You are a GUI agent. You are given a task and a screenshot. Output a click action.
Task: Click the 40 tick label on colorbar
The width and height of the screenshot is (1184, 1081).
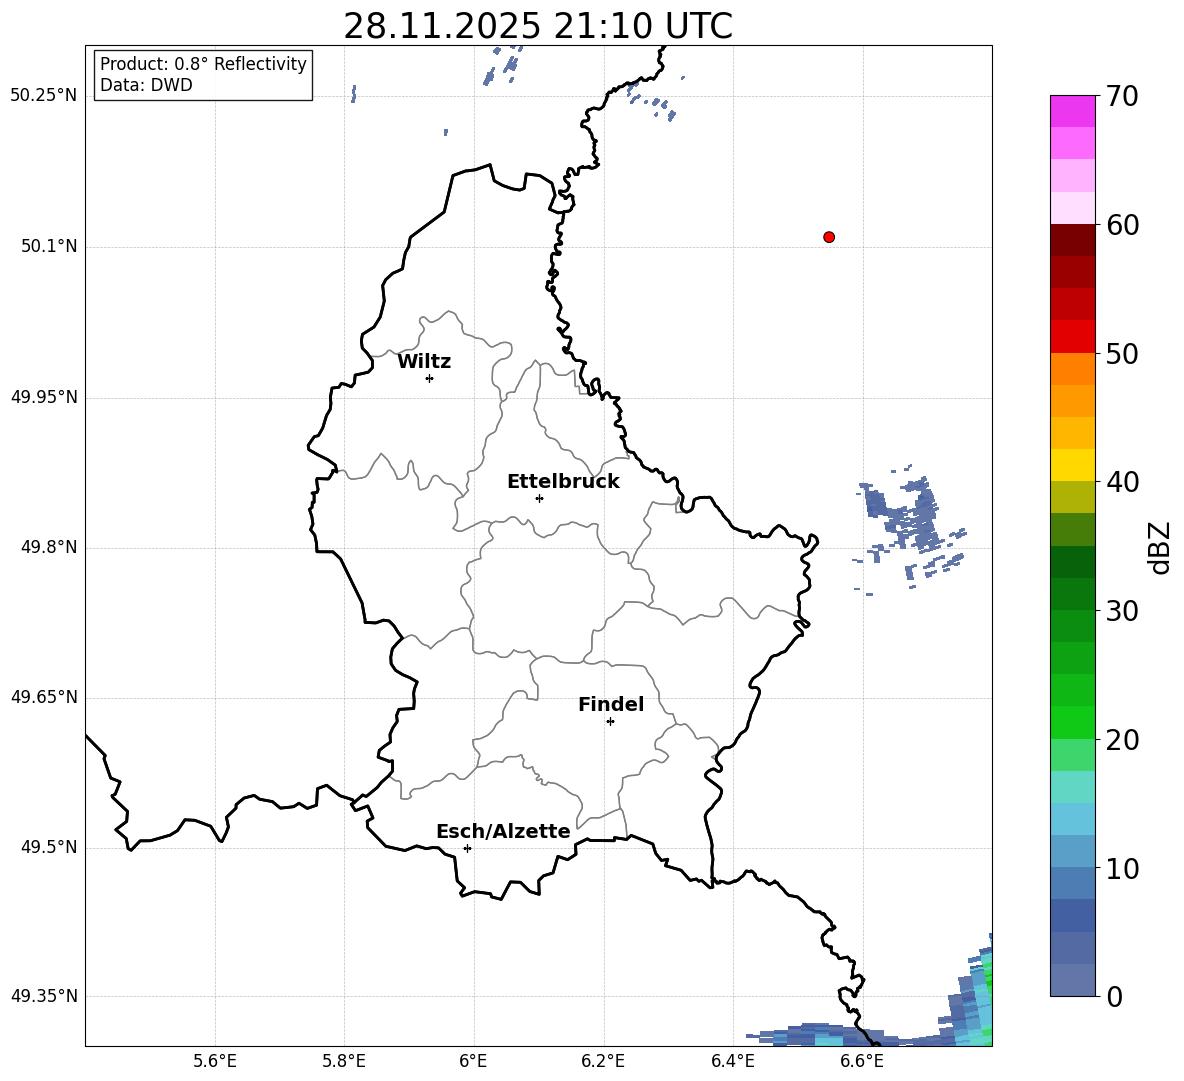tap(1123, 482)
